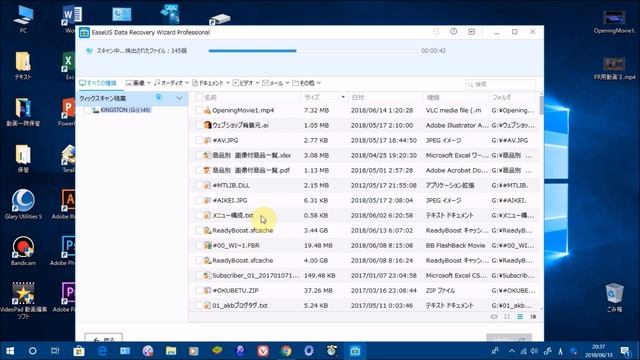Select the PR用動画3.mp4 file on desktop

tap(614, 68)
